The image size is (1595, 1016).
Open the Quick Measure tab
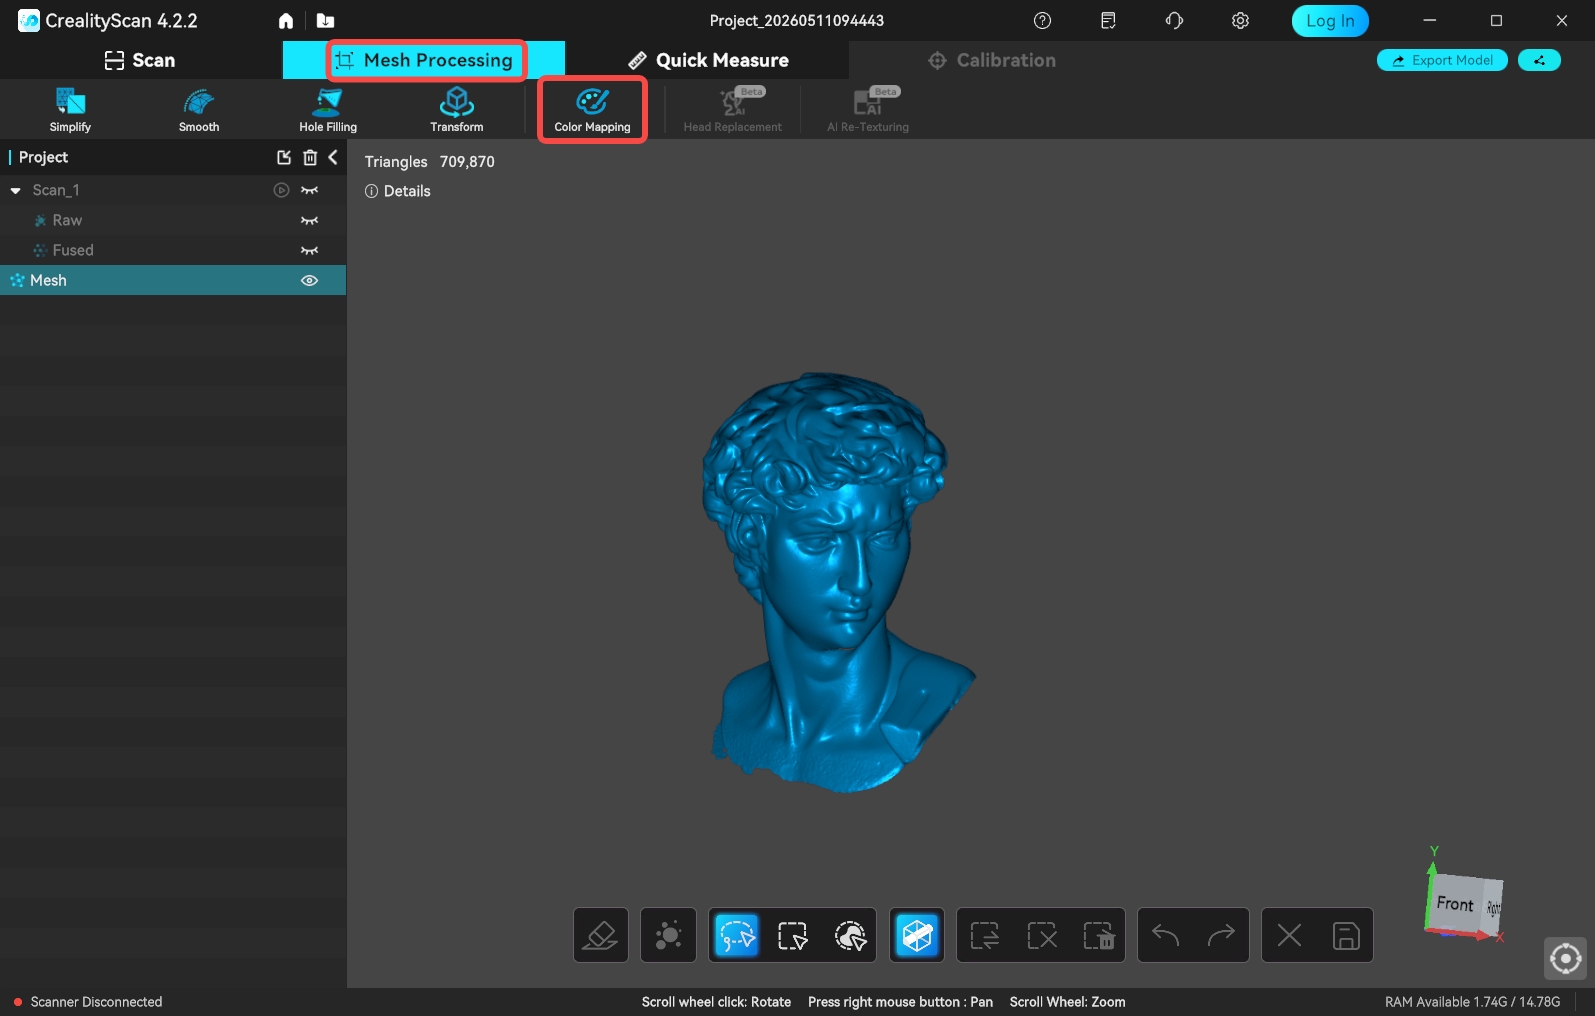(x=708, y=60)
